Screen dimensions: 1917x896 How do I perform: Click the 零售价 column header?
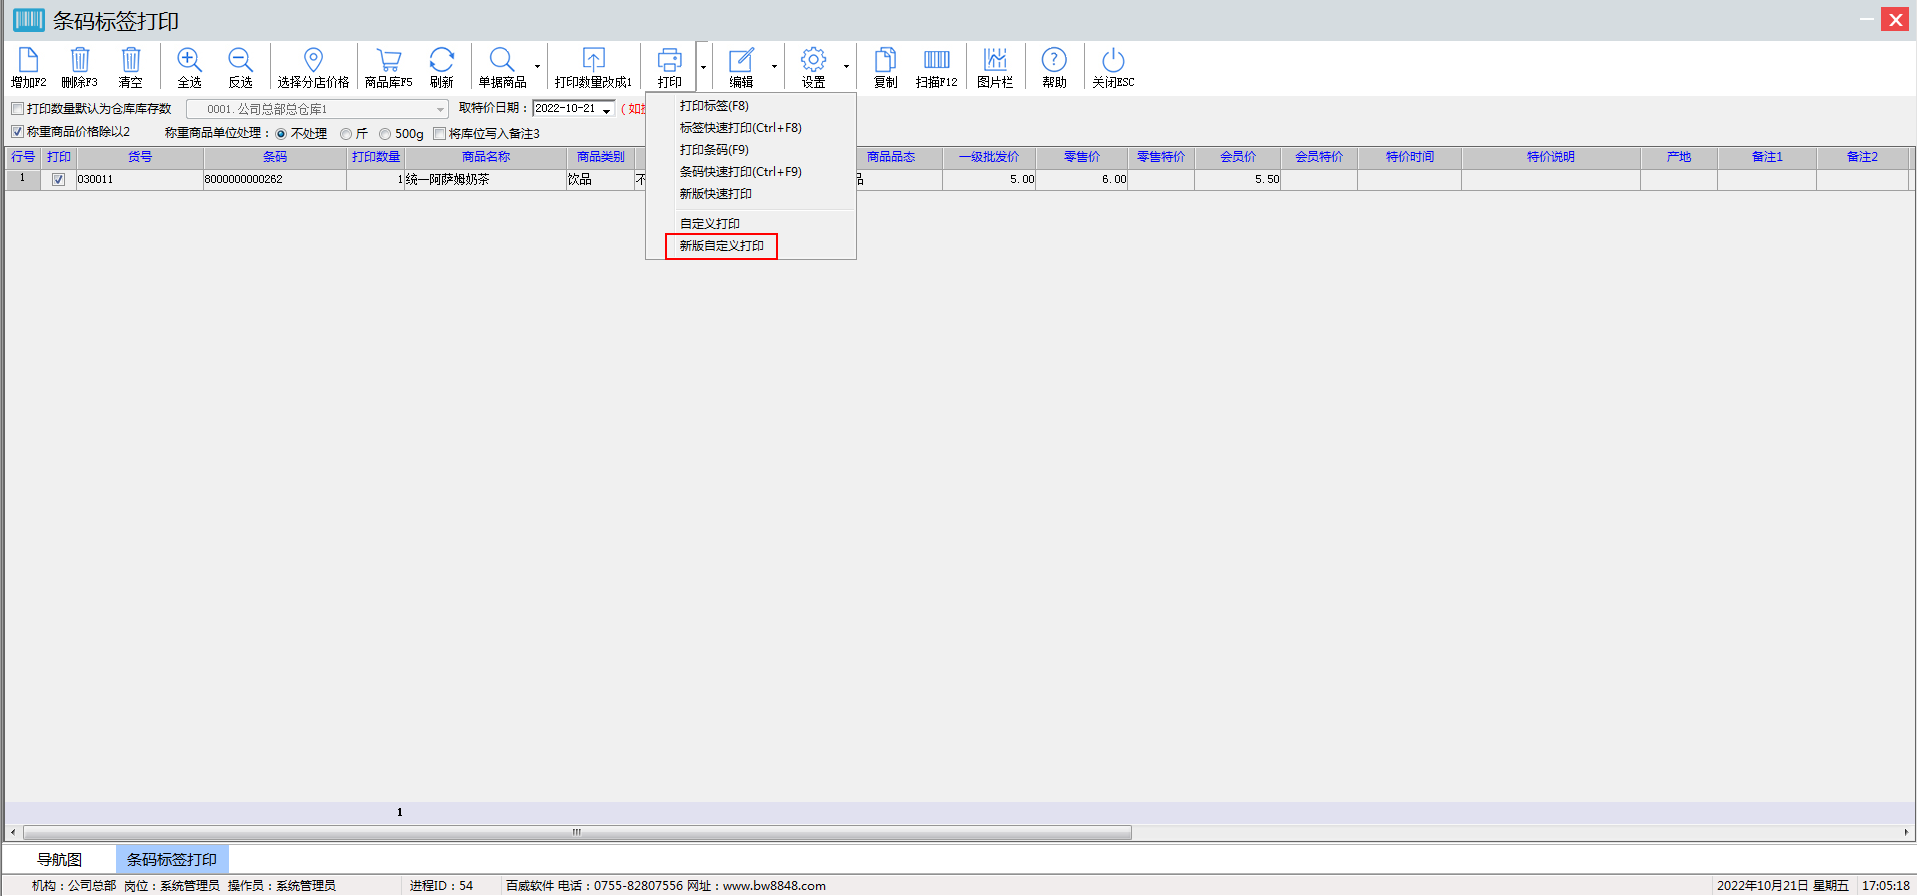point(1081,157)
